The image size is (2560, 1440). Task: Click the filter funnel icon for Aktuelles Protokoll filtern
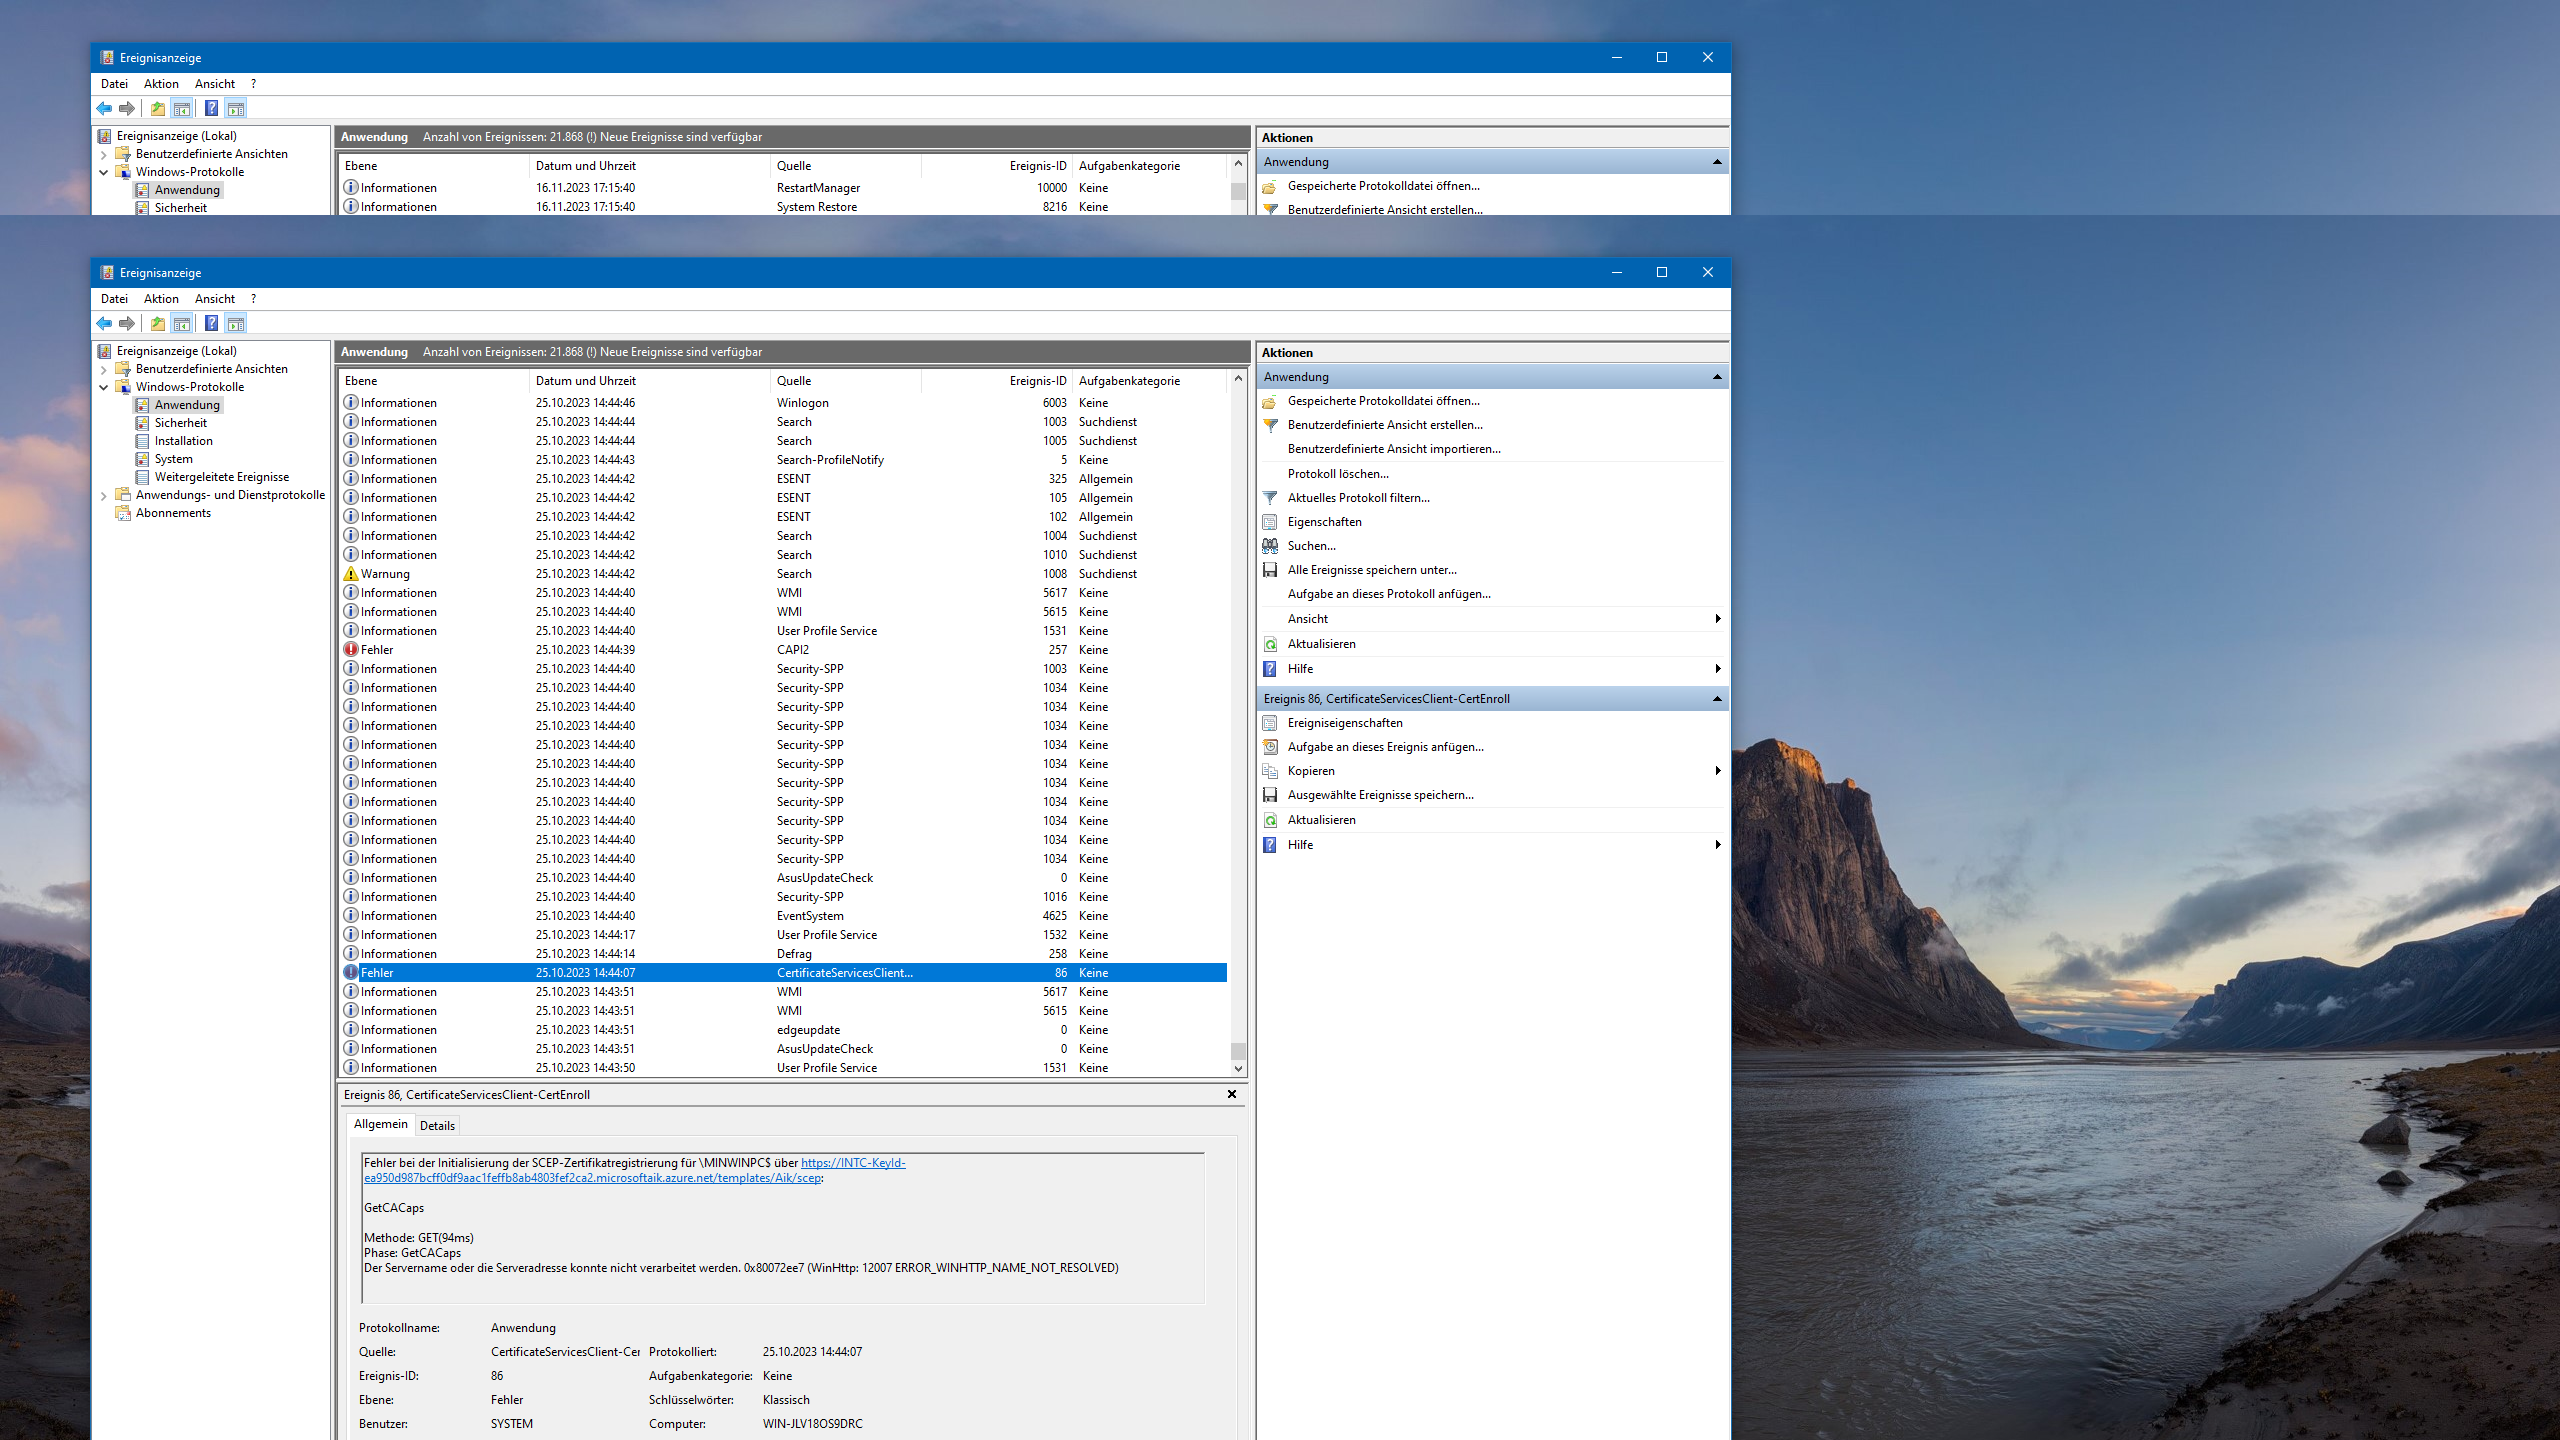pos(1270,498)
